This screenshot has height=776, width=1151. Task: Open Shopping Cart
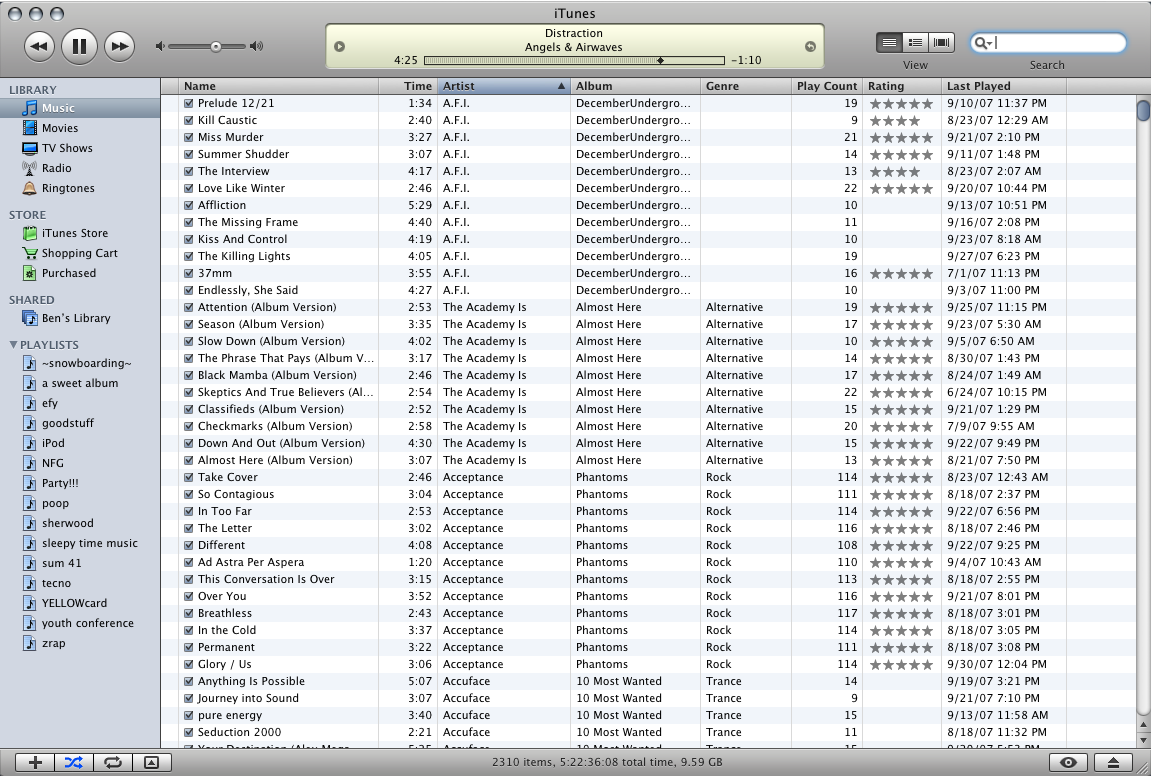click(80, 253)
